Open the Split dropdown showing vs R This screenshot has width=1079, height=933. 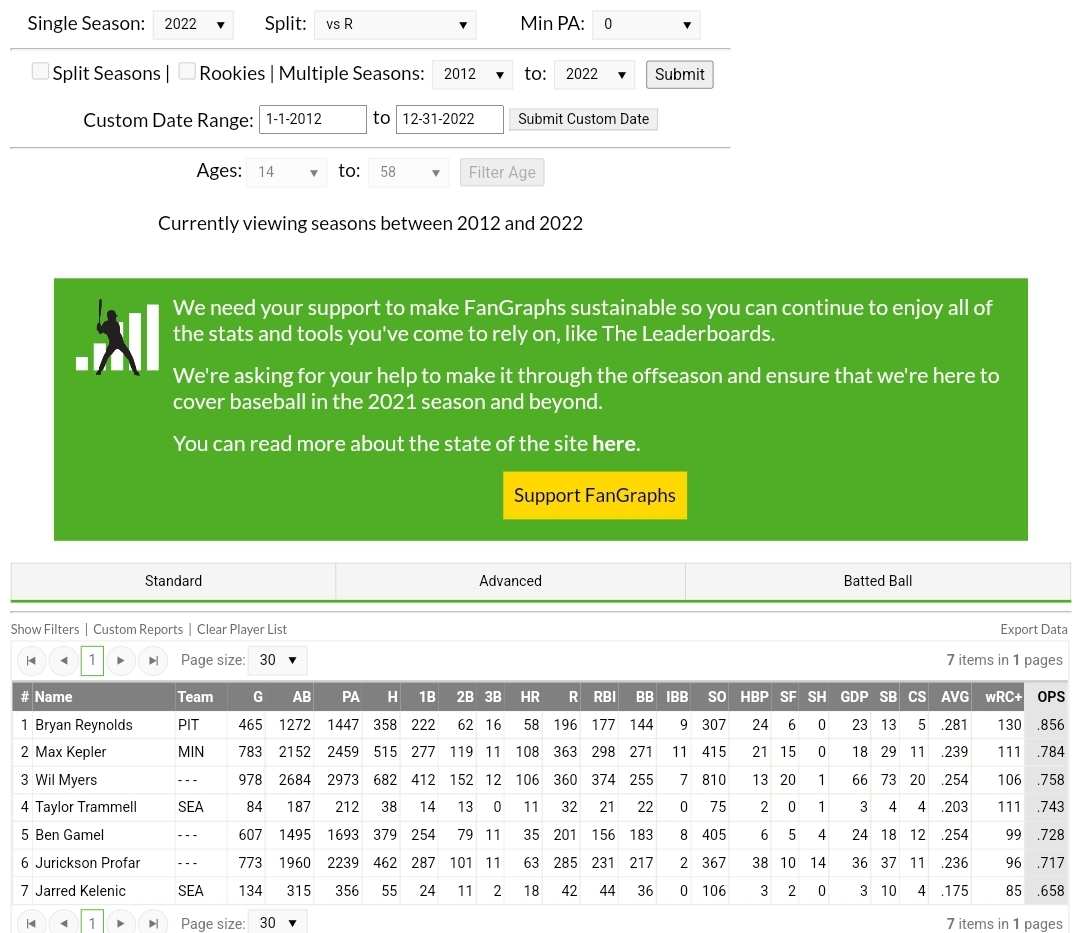[x=395, y=24]
